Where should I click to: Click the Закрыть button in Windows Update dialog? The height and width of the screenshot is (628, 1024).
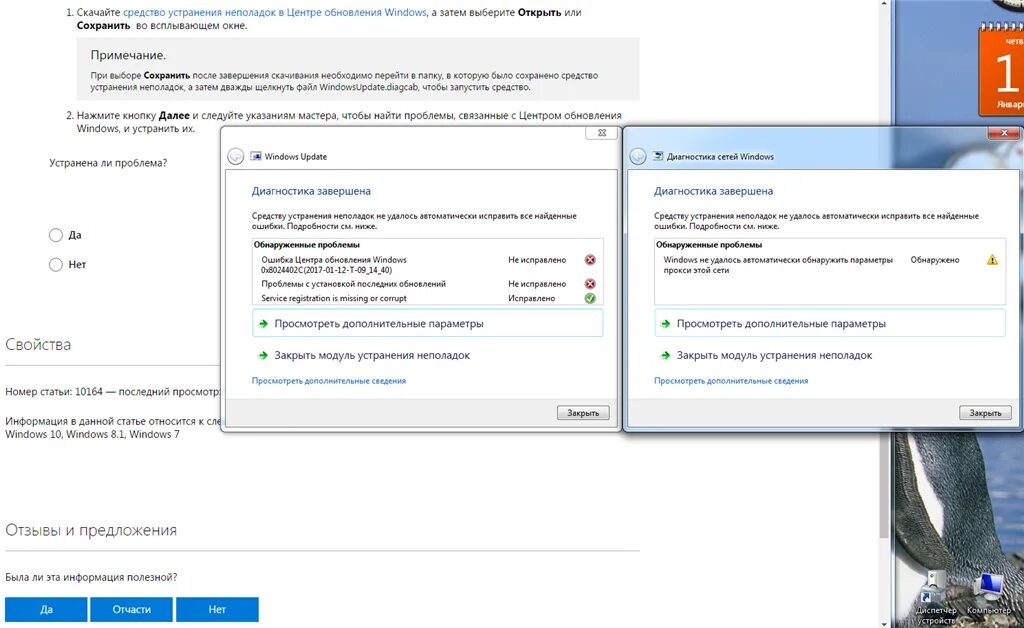(583, 413)
